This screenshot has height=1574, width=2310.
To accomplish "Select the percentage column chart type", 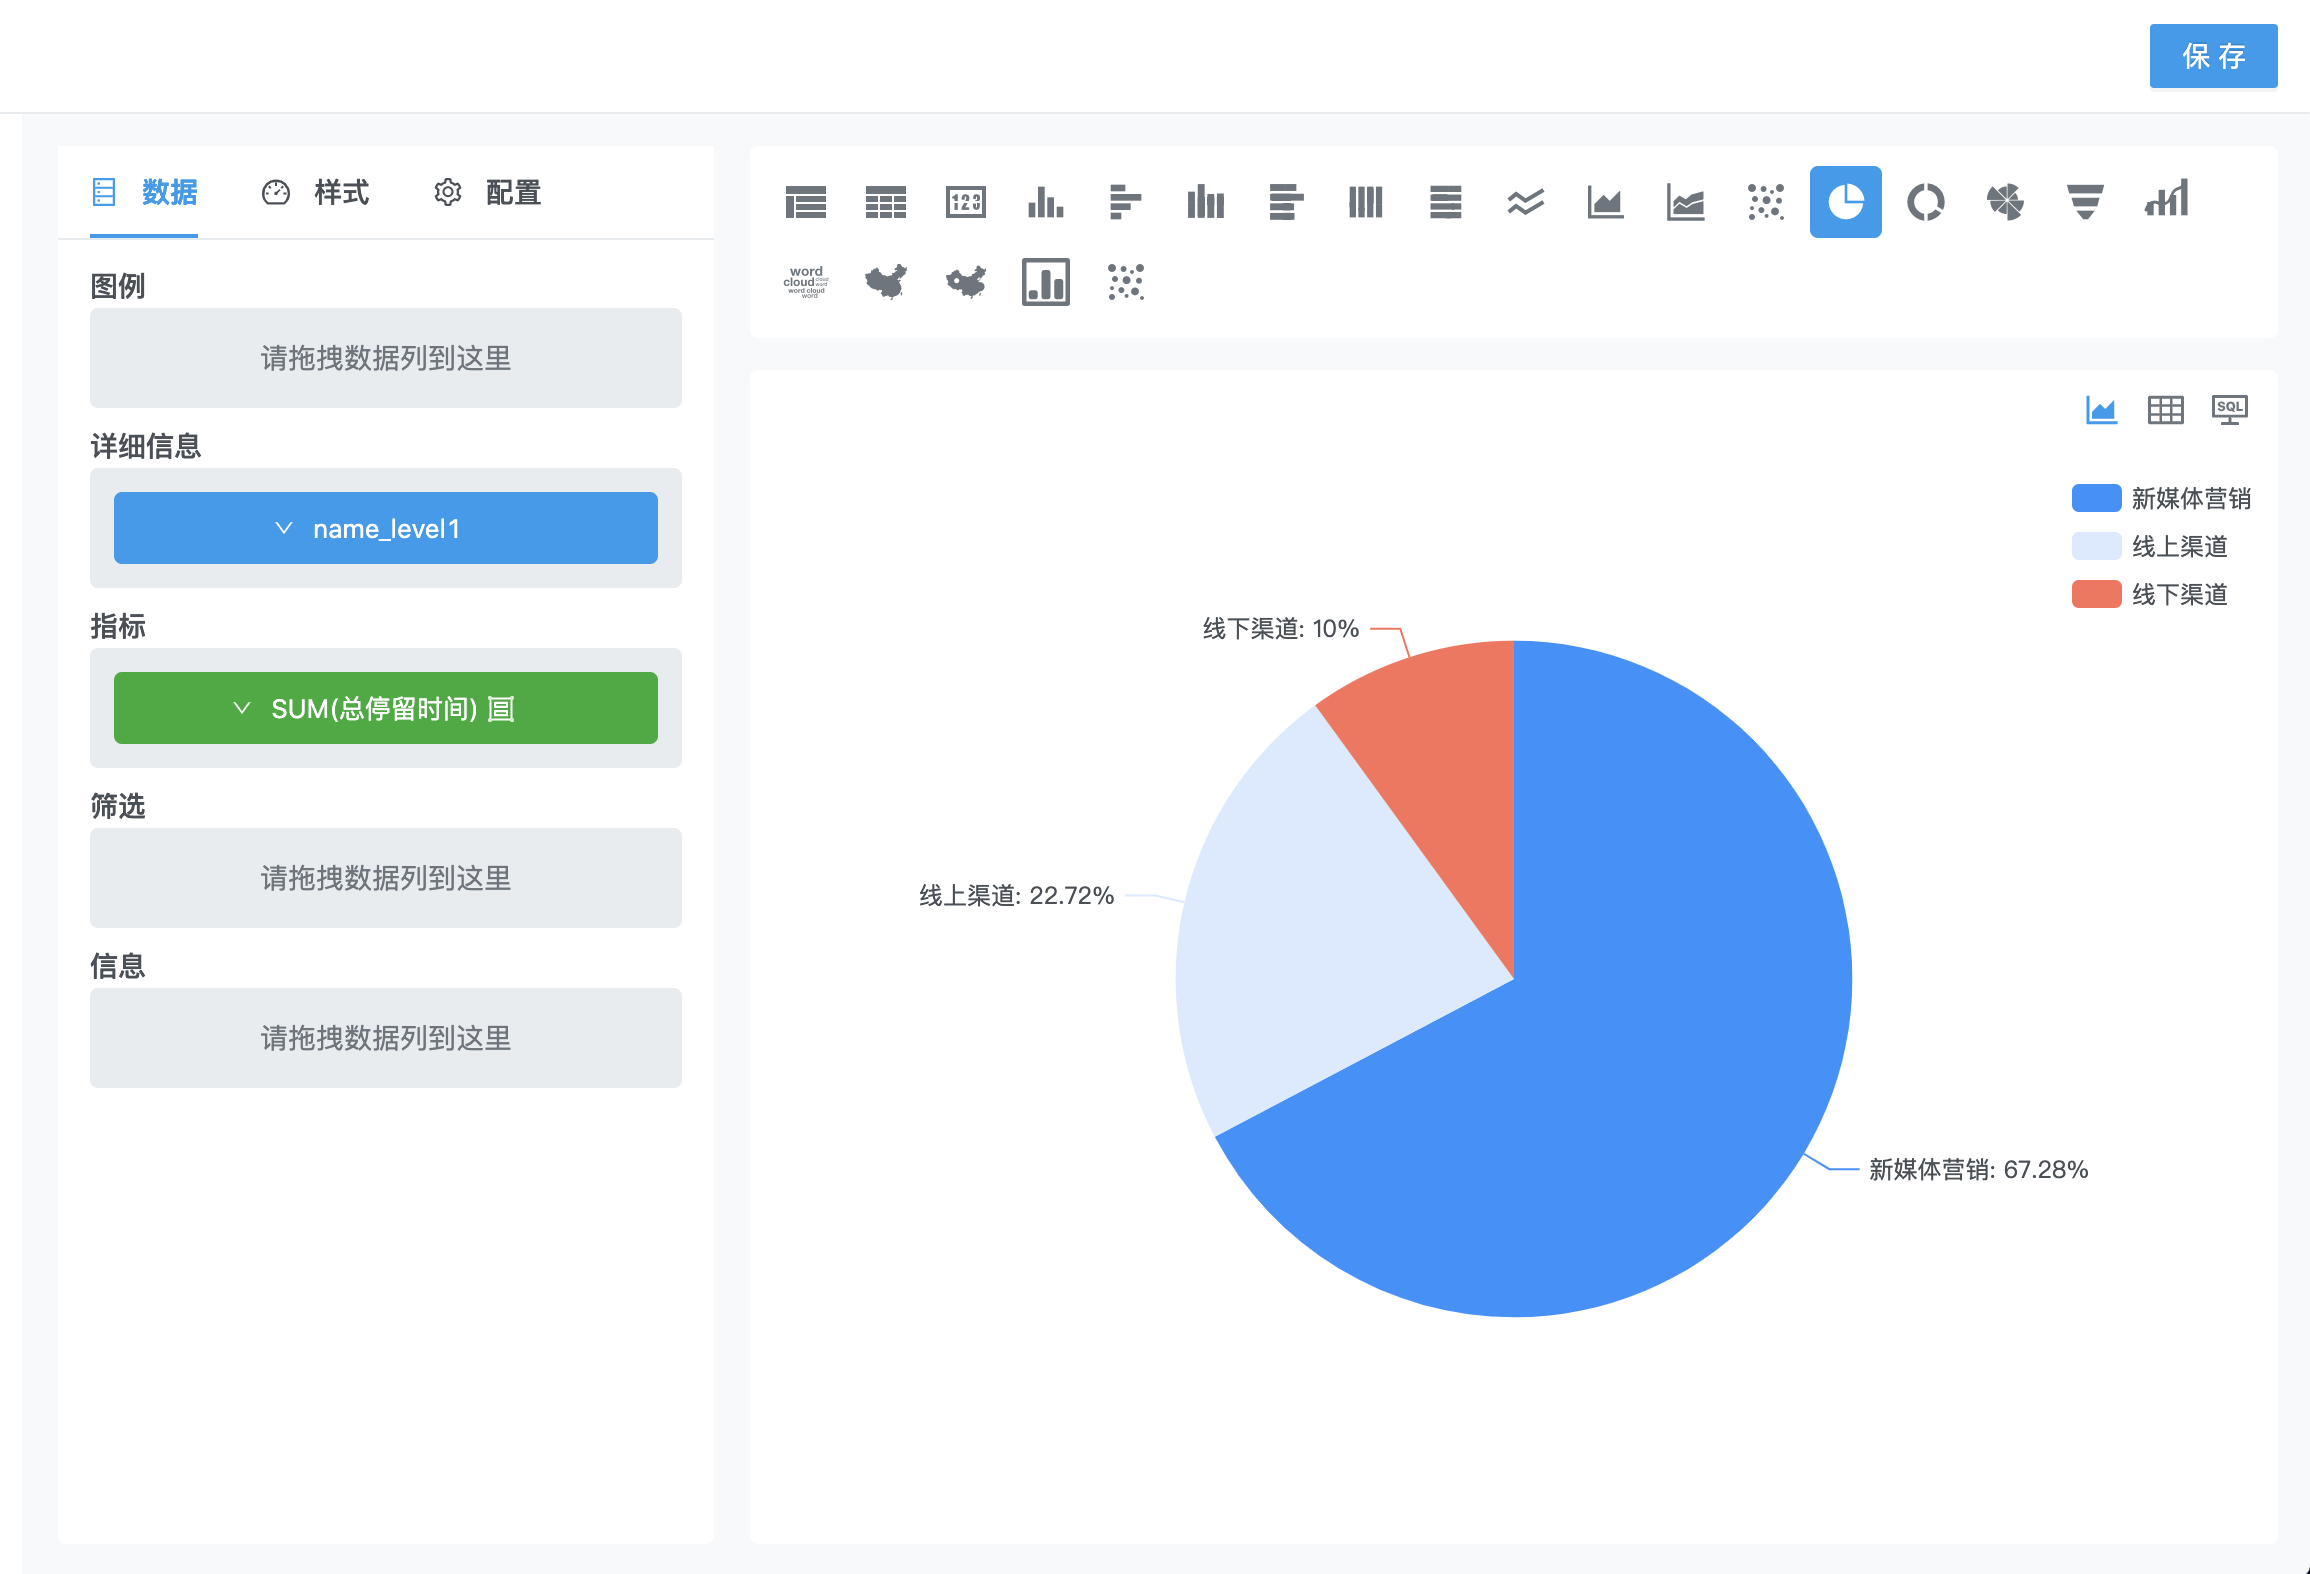I will [x=1365, y=202].
